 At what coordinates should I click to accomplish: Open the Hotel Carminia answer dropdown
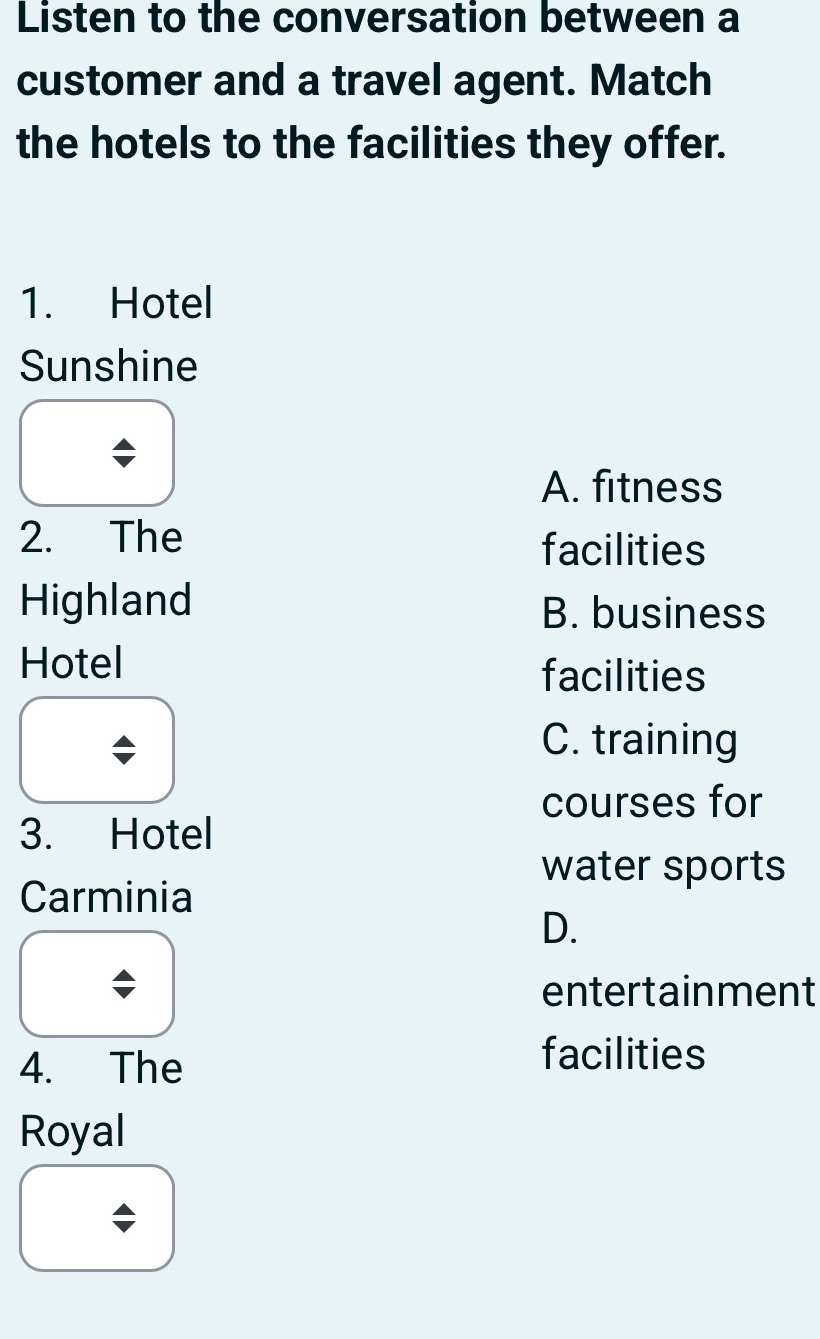pyautogui.click(x=97, y=984)
